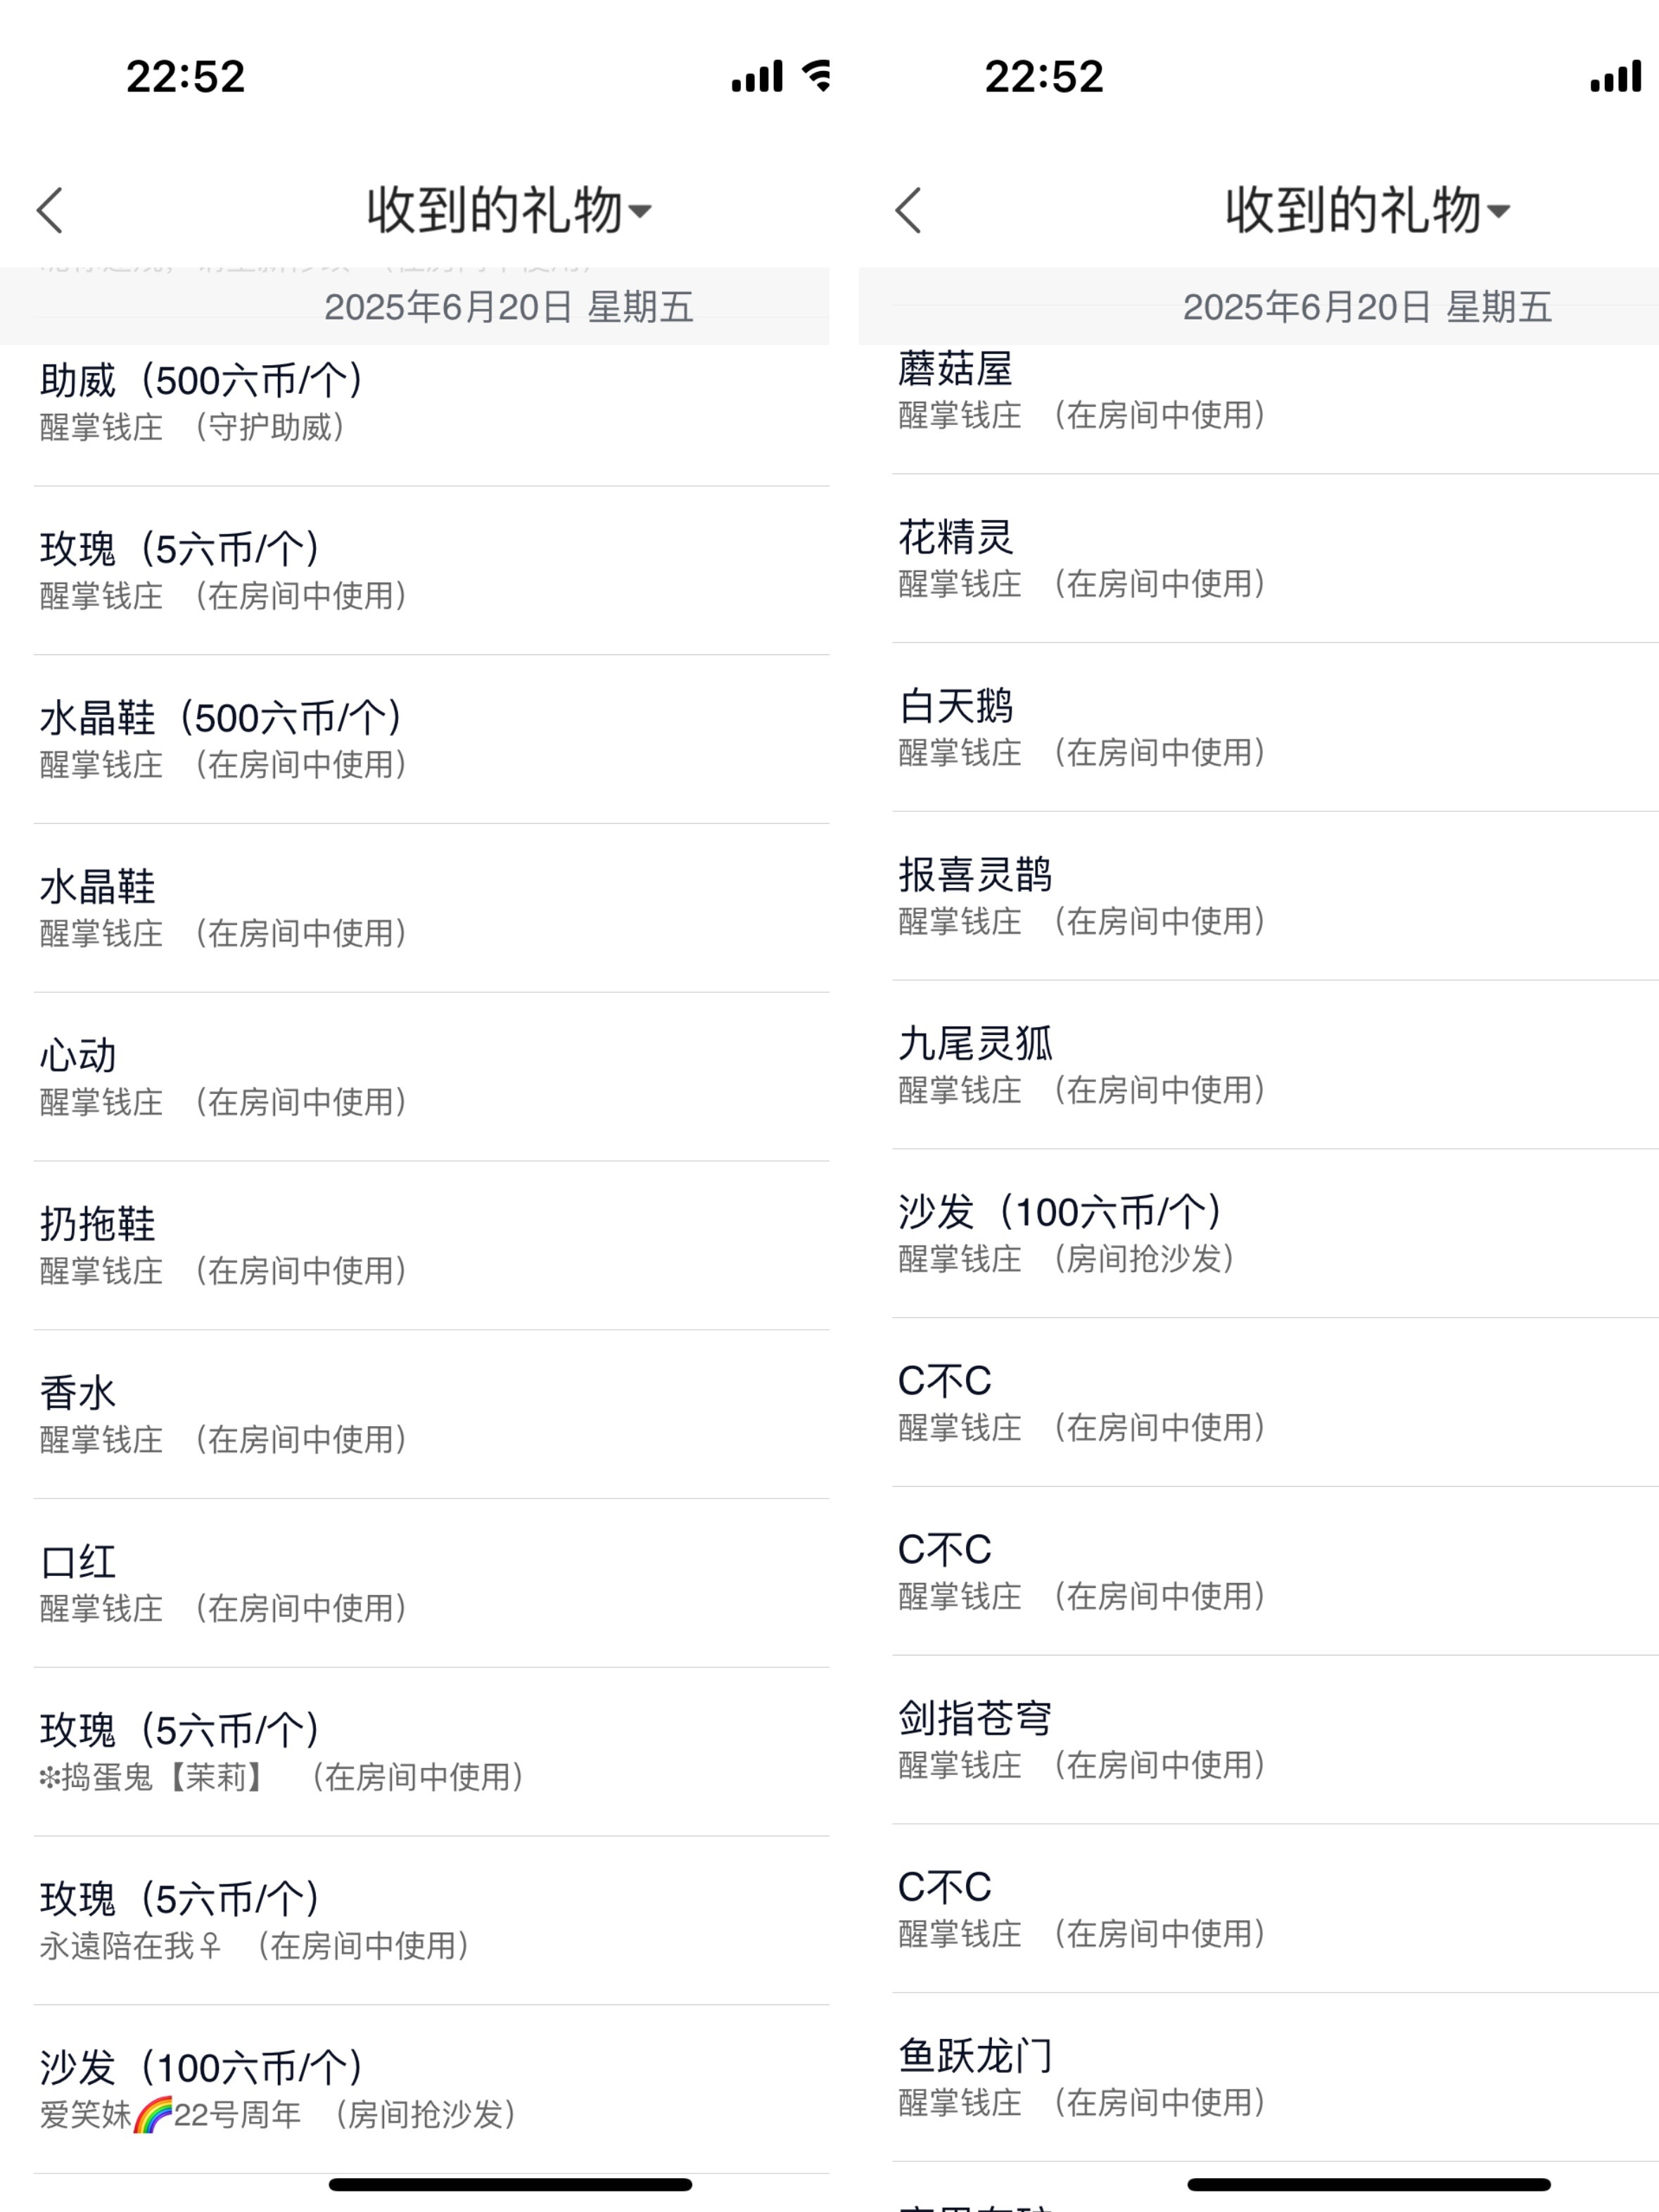Select 水晶鞋 (500六币/个) gift row

[x=431, y=740]
